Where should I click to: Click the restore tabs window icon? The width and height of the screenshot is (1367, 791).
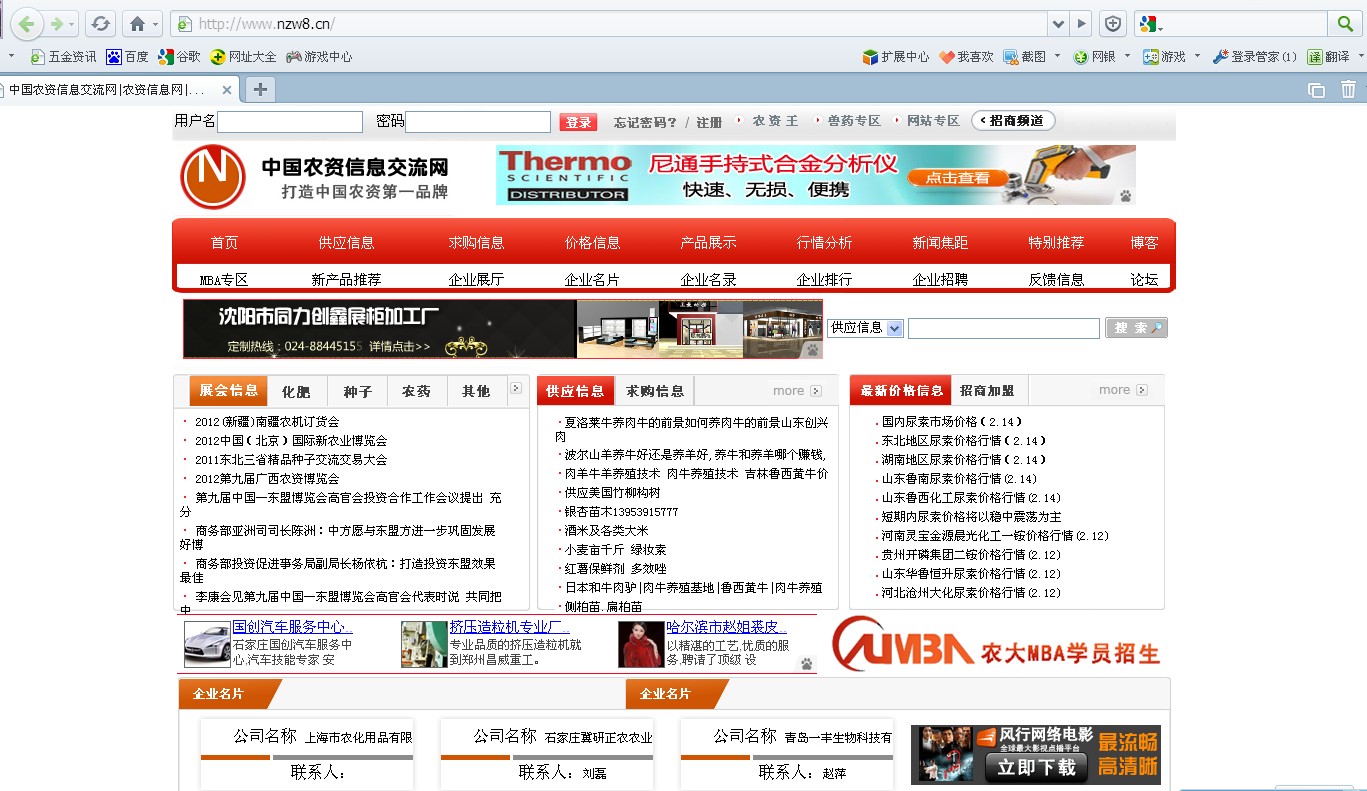point(1317,90)
